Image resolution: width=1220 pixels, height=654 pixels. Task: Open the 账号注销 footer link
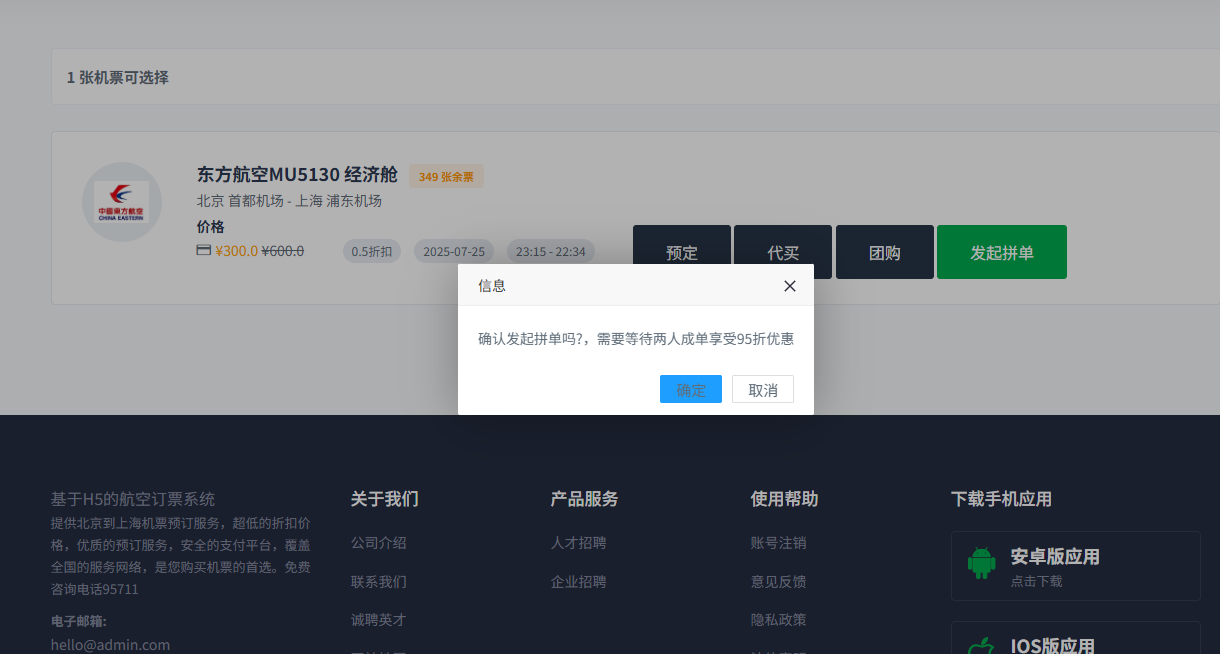pyautogui.click(x=779, y=543)
